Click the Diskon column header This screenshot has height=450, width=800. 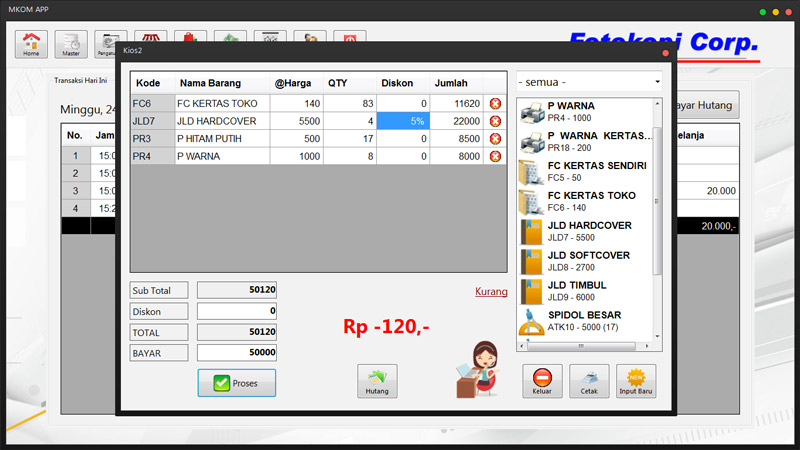[x=403, y=83]
